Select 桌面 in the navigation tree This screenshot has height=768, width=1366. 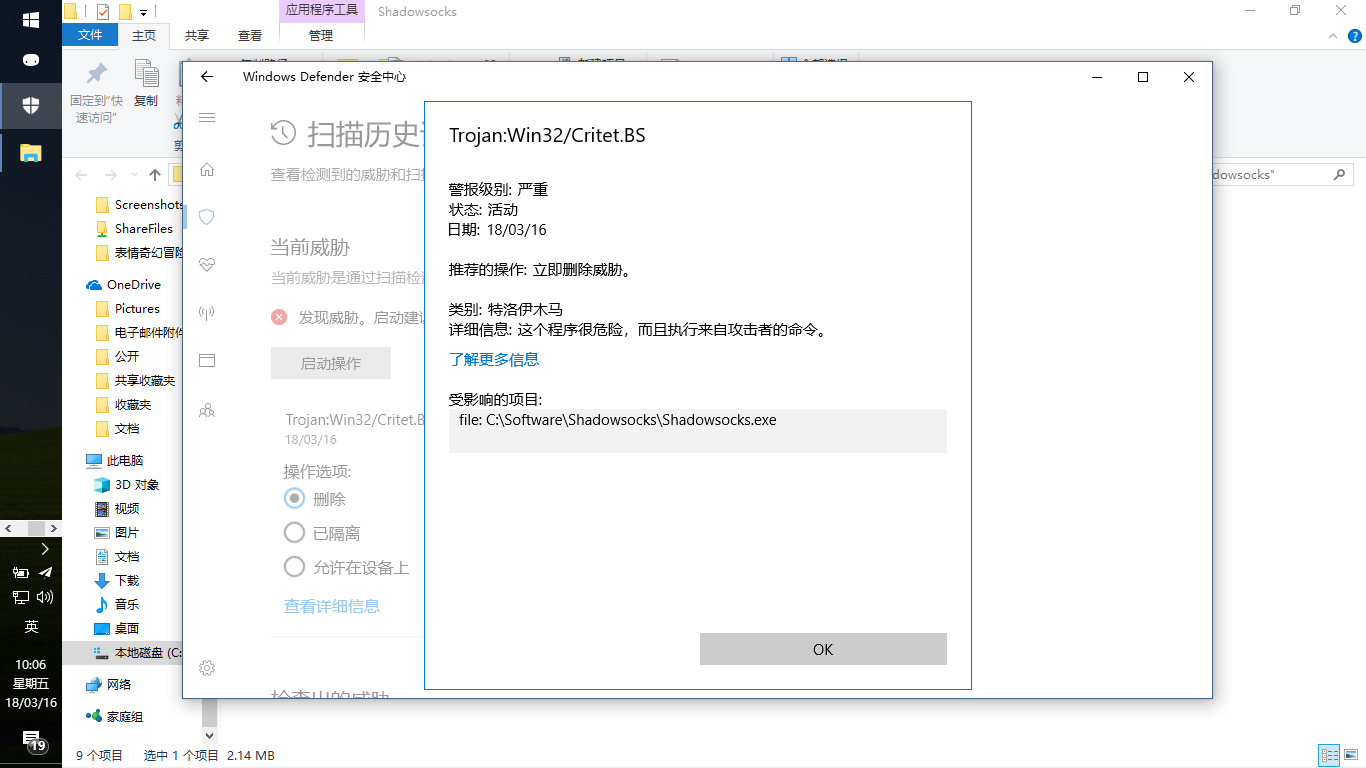coord(118,628)
